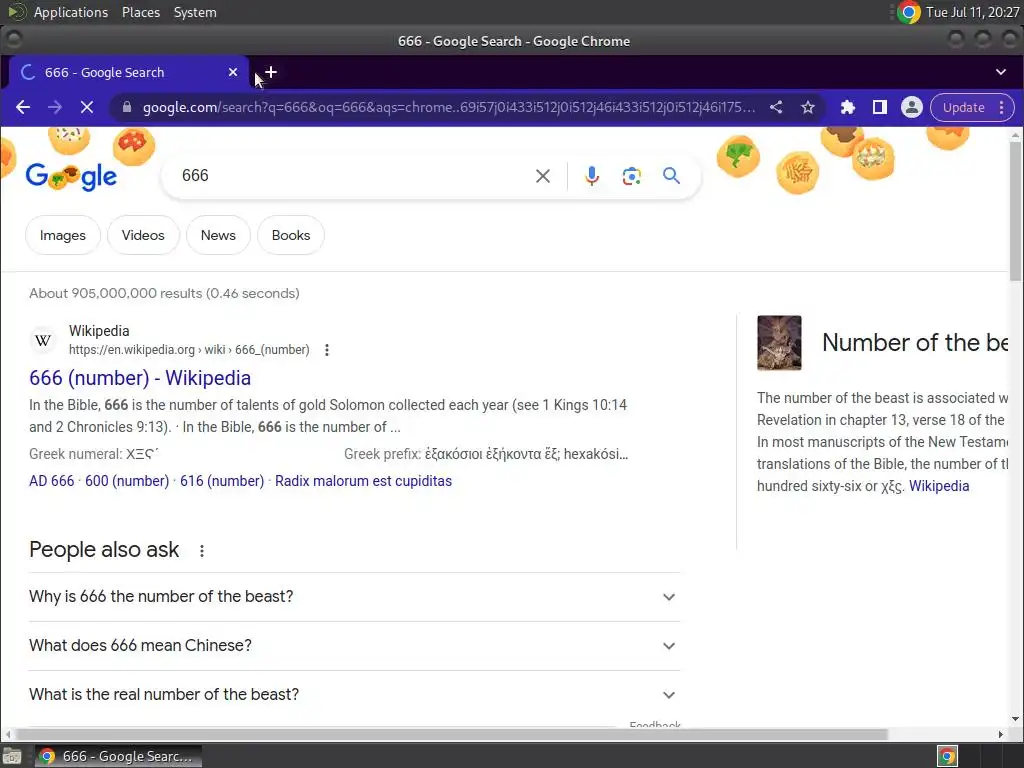
Task: Start voice search with microphone
Action: 592,176
